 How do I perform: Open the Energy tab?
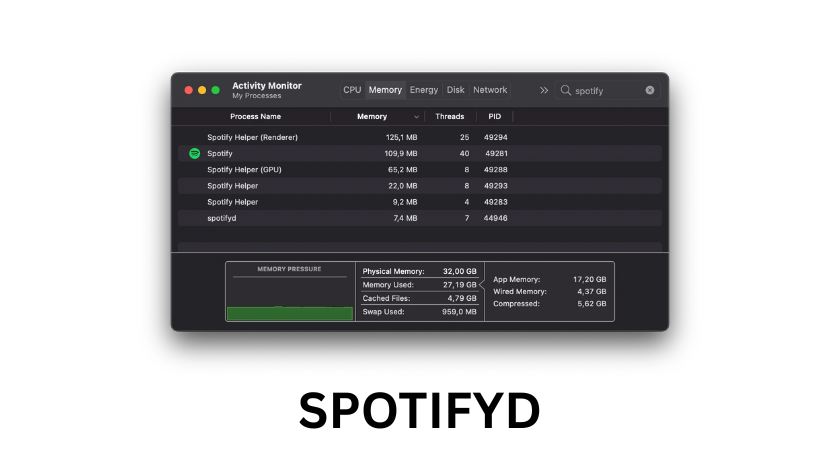coord(424,90)
